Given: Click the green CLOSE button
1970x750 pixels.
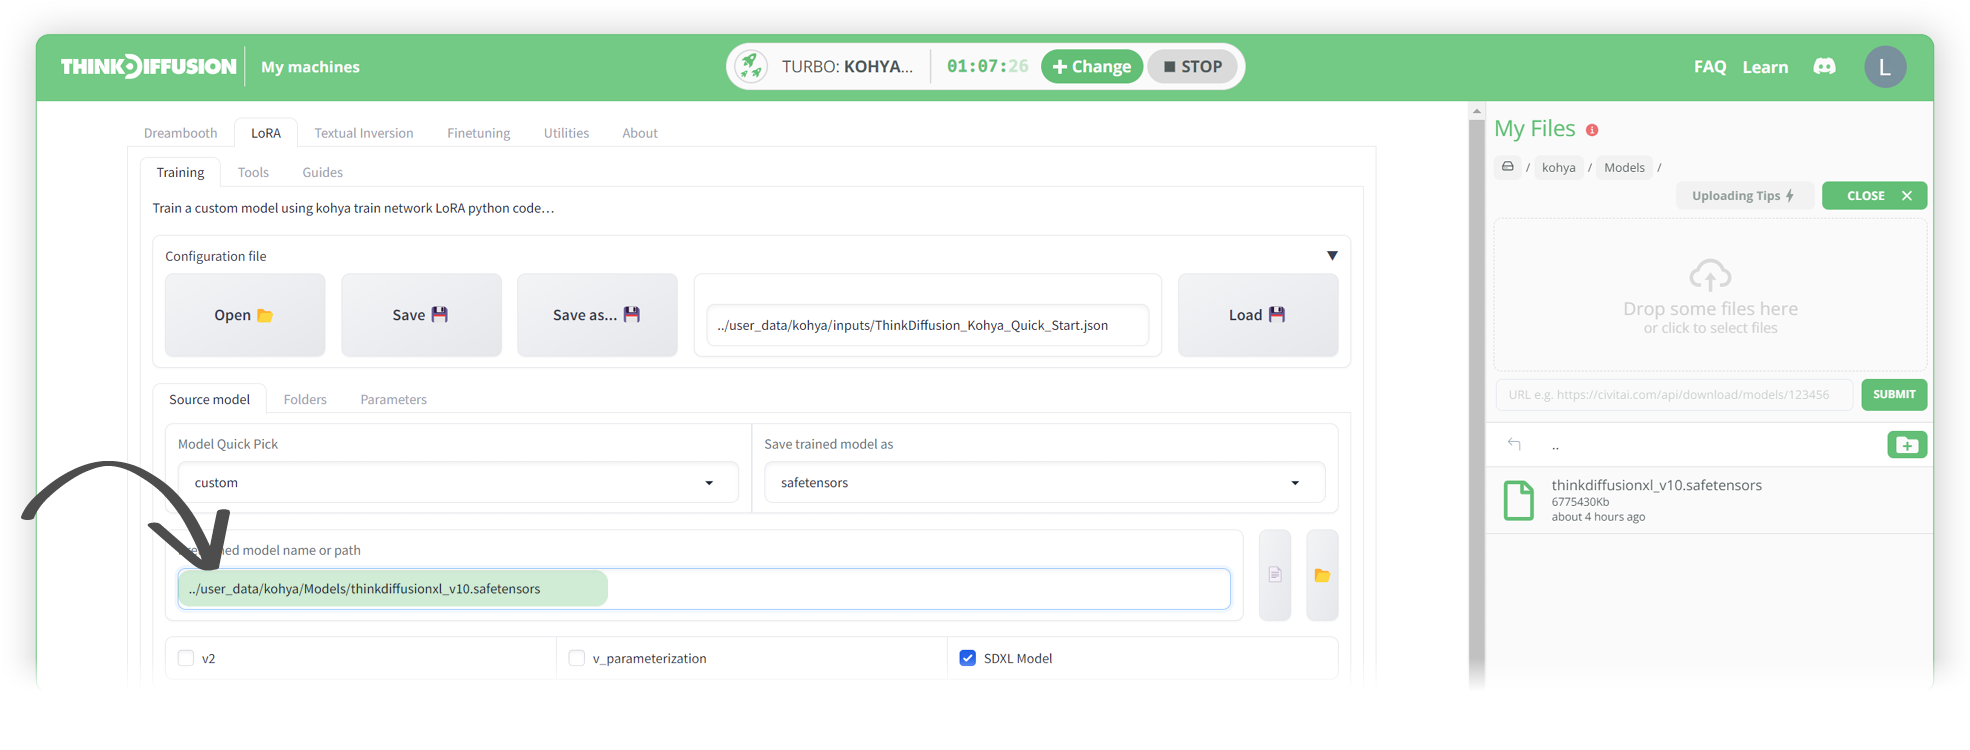Looking at the screenshot, I should [x=1874, y=196].
